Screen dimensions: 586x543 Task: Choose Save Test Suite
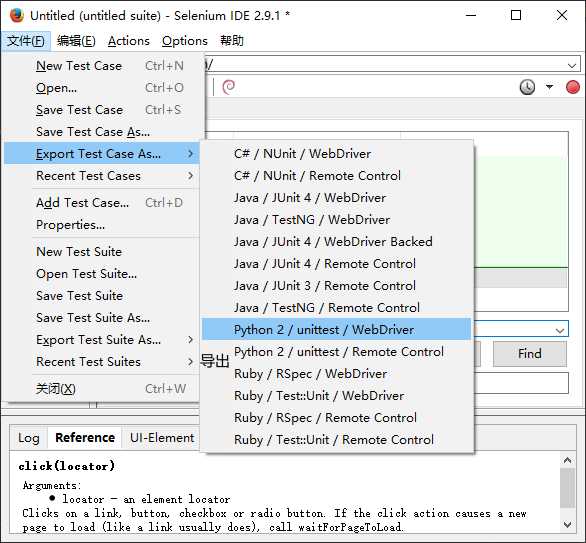click(x=102, y=296)
